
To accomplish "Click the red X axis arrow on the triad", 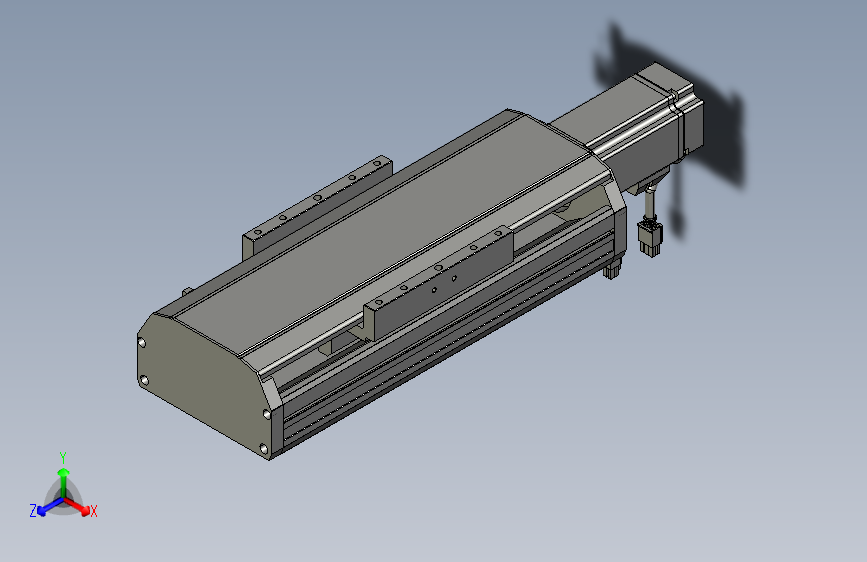I will point(77,506).
